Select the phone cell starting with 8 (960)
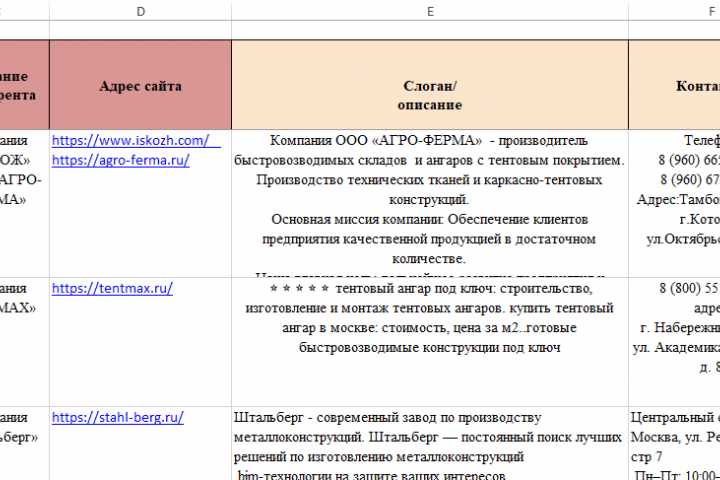720x480 pixels. [675, 203]
